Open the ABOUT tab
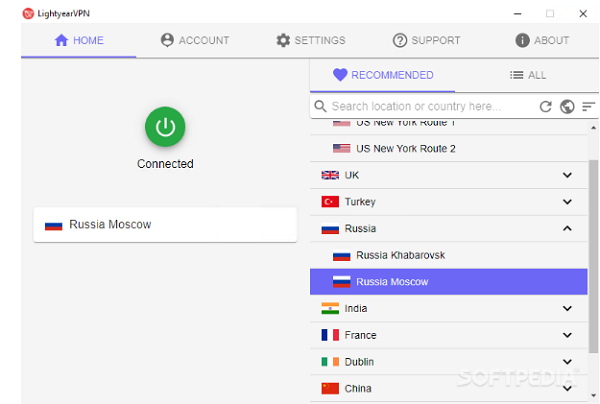This screenshot has width=600, height=404. 542,40
